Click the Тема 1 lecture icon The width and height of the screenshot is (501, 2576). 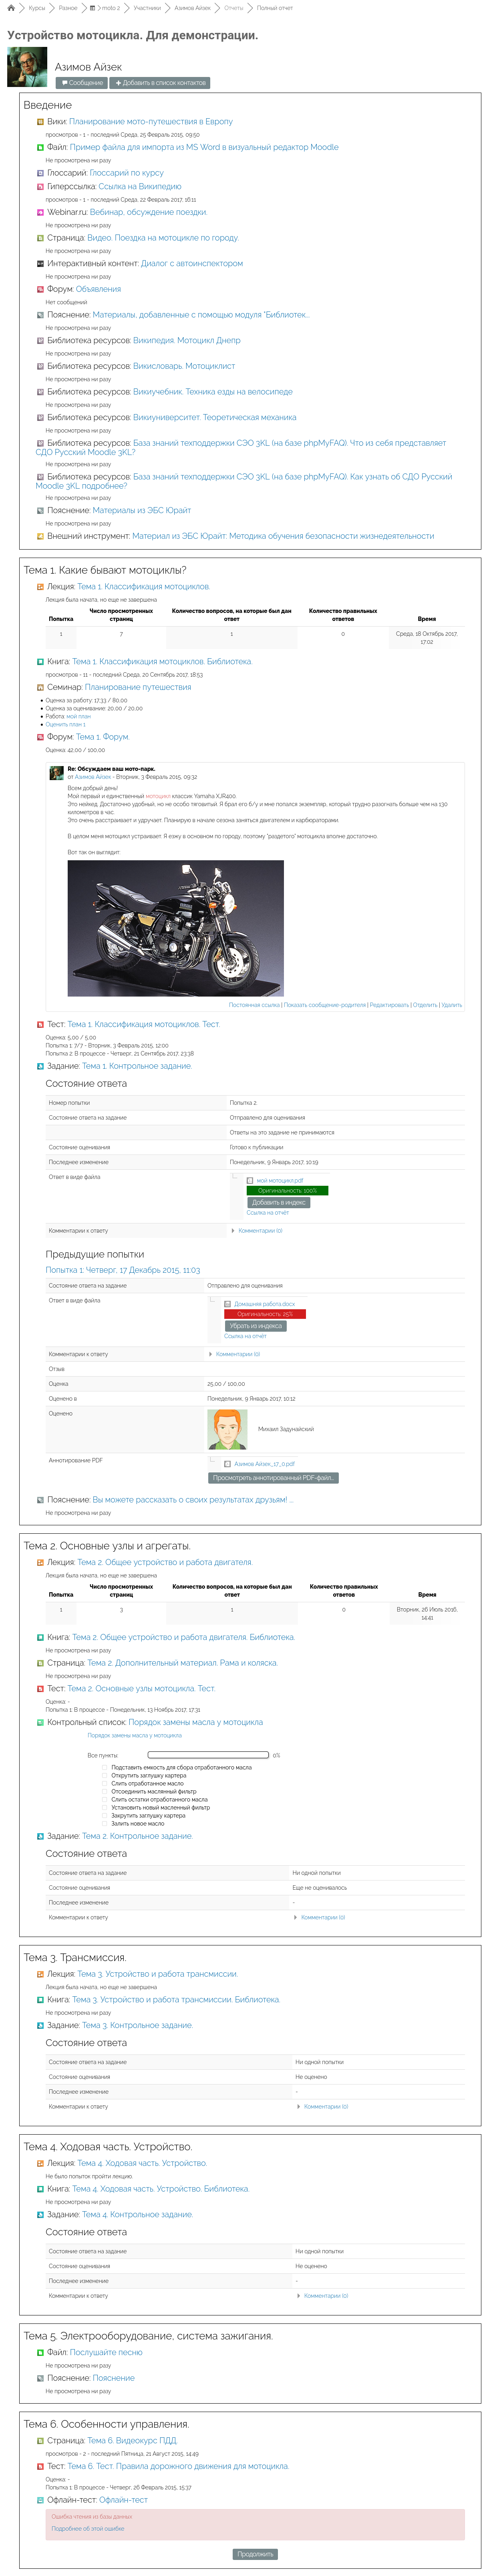click(x=41, y=587)
